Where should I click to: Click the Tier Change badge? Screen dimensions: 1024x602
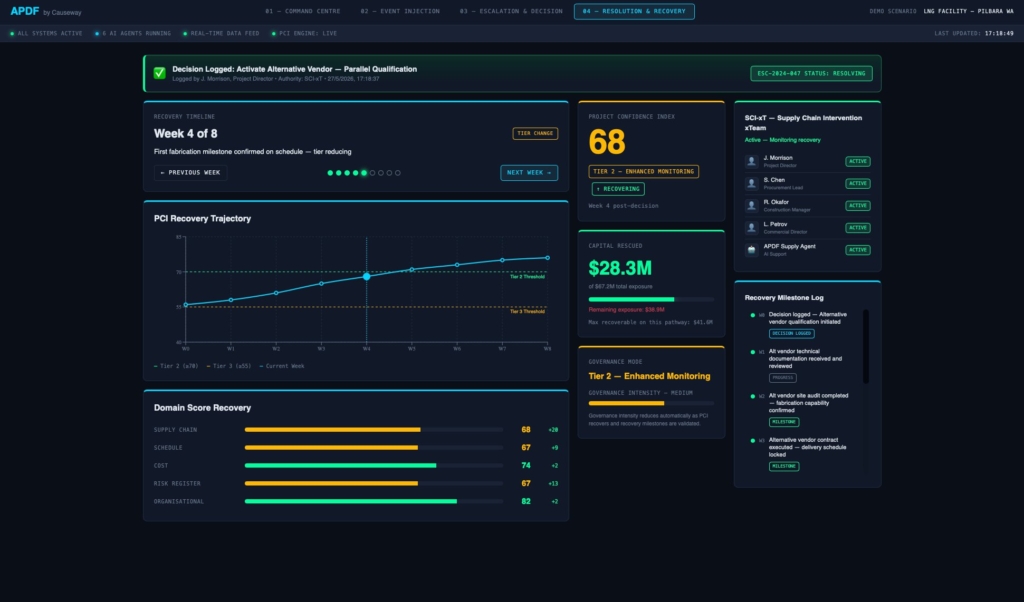535,133
